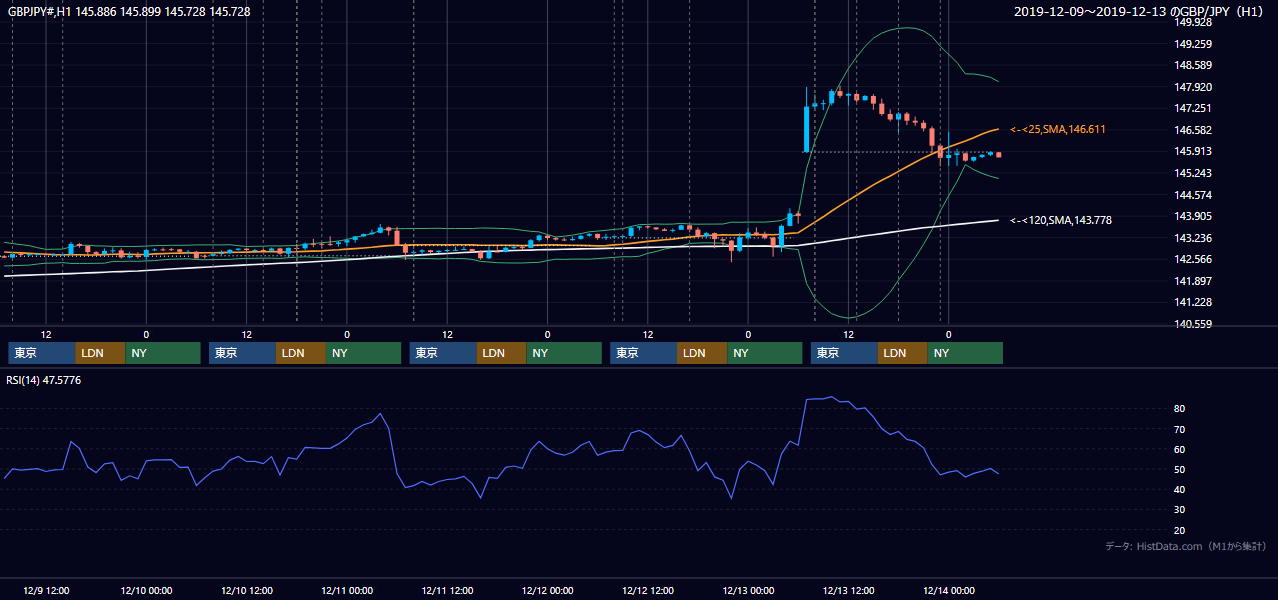This screenshot has width=1278, height=600.
Task: Click price axis value 141.897
Action: (x=1192, y=281)
